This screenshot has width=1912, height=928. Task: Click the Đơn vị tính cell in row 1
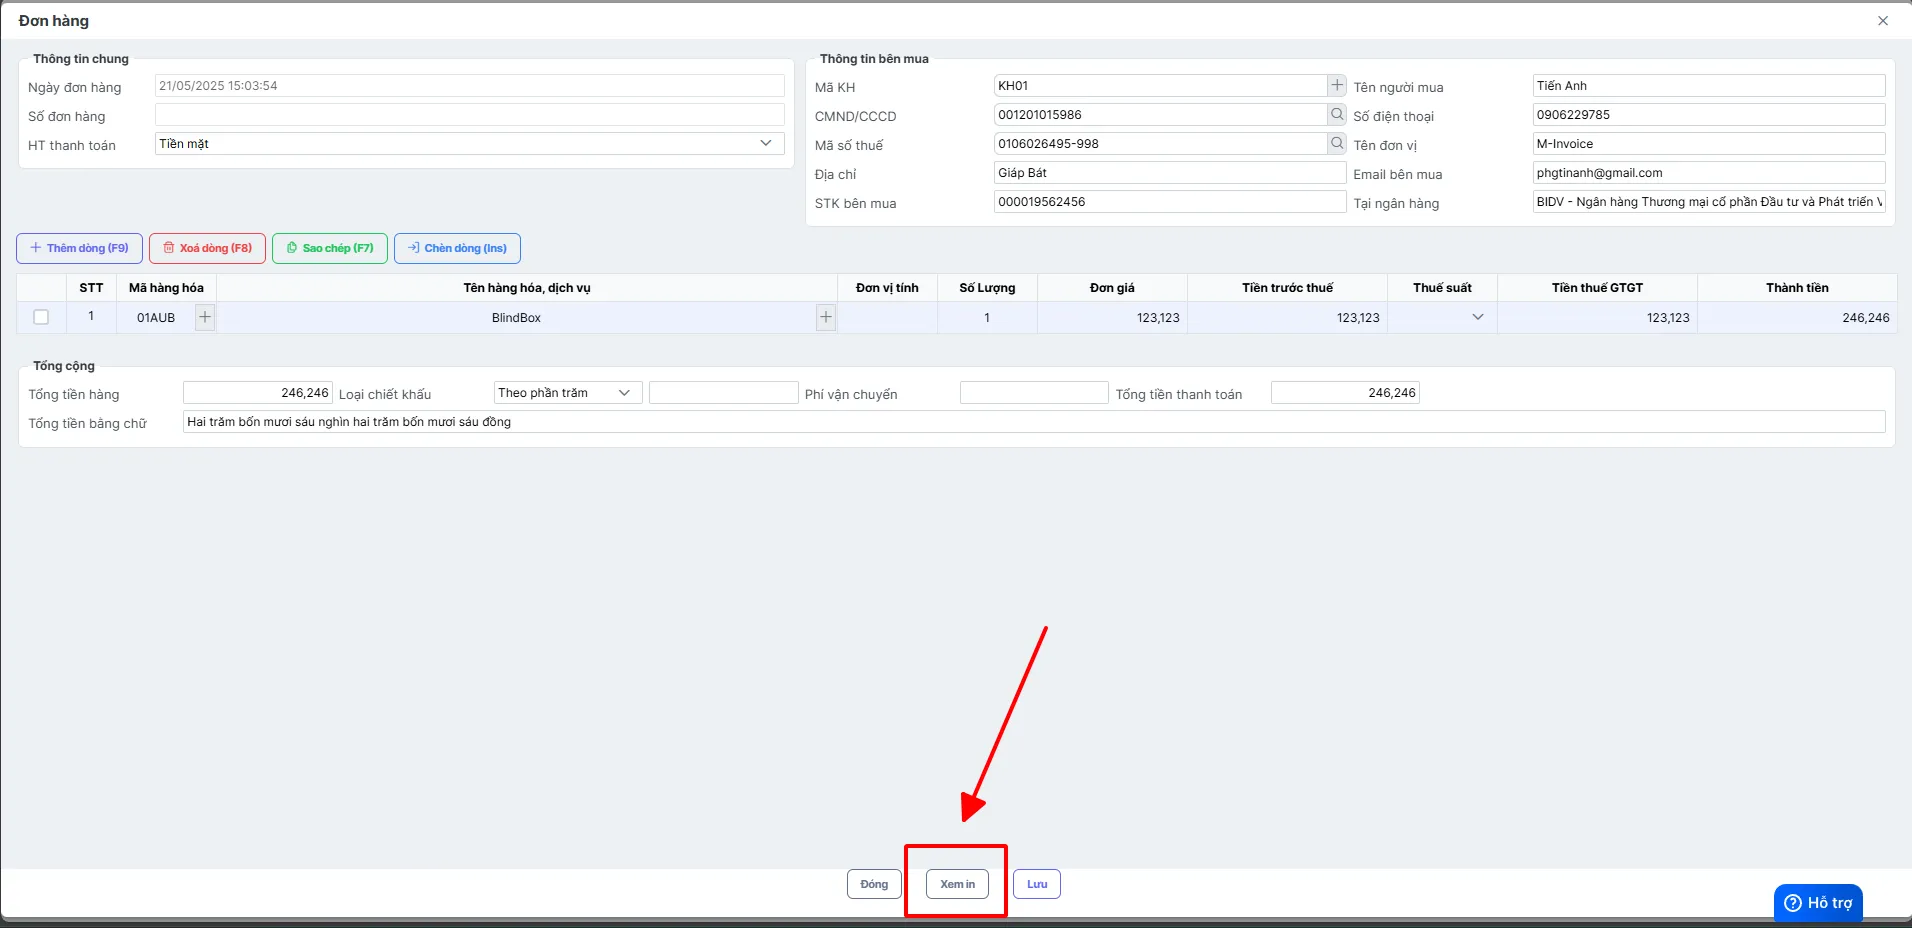pyautogui.click(x=887, y=317)
